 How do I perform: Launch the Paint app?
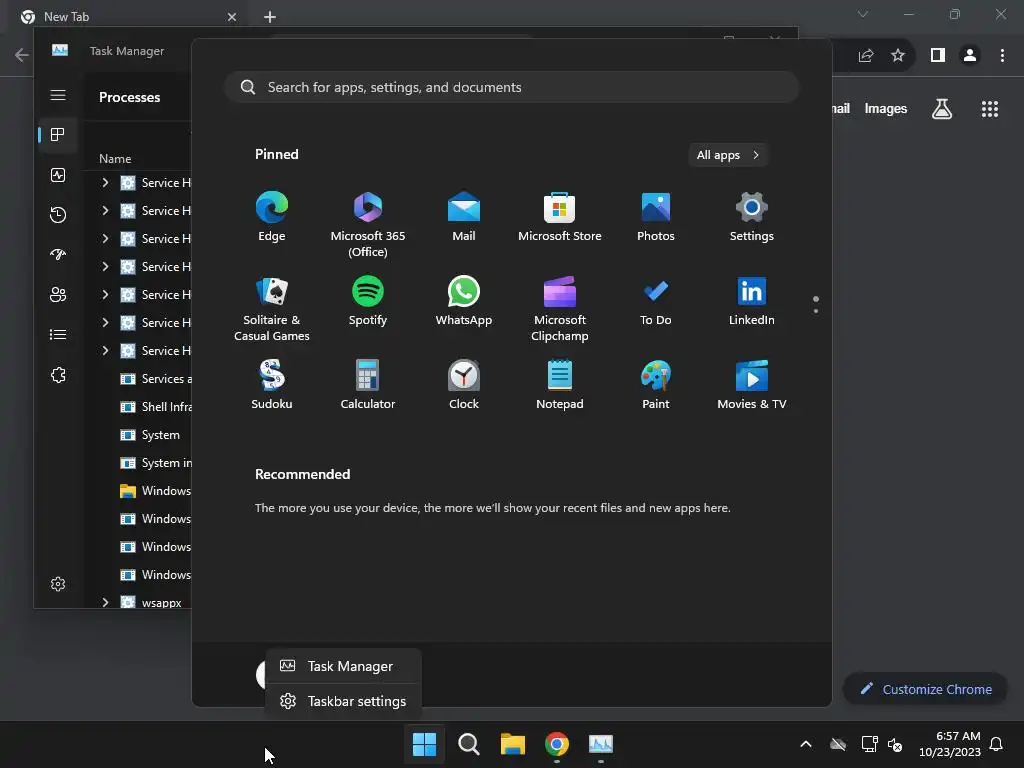(x=656, y=385)
